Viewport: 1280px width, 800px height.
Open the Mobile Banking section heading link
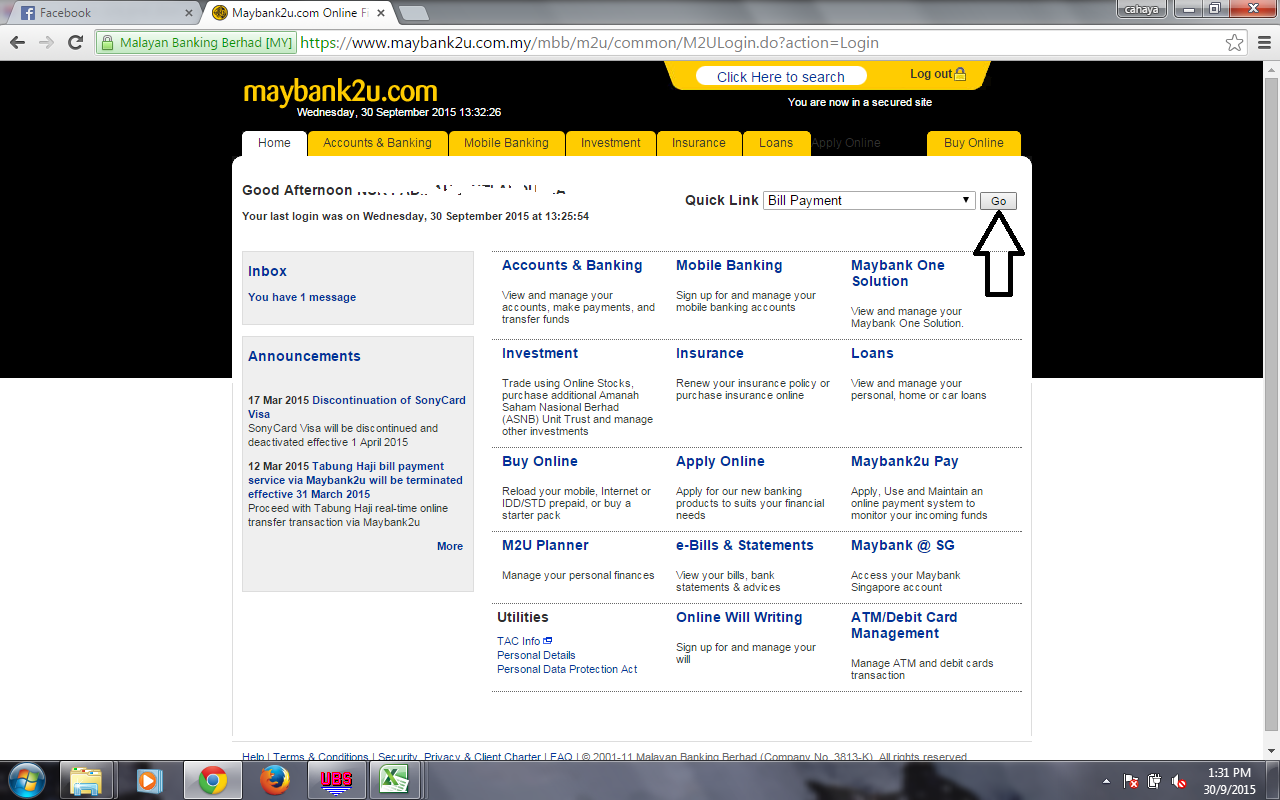729,265
